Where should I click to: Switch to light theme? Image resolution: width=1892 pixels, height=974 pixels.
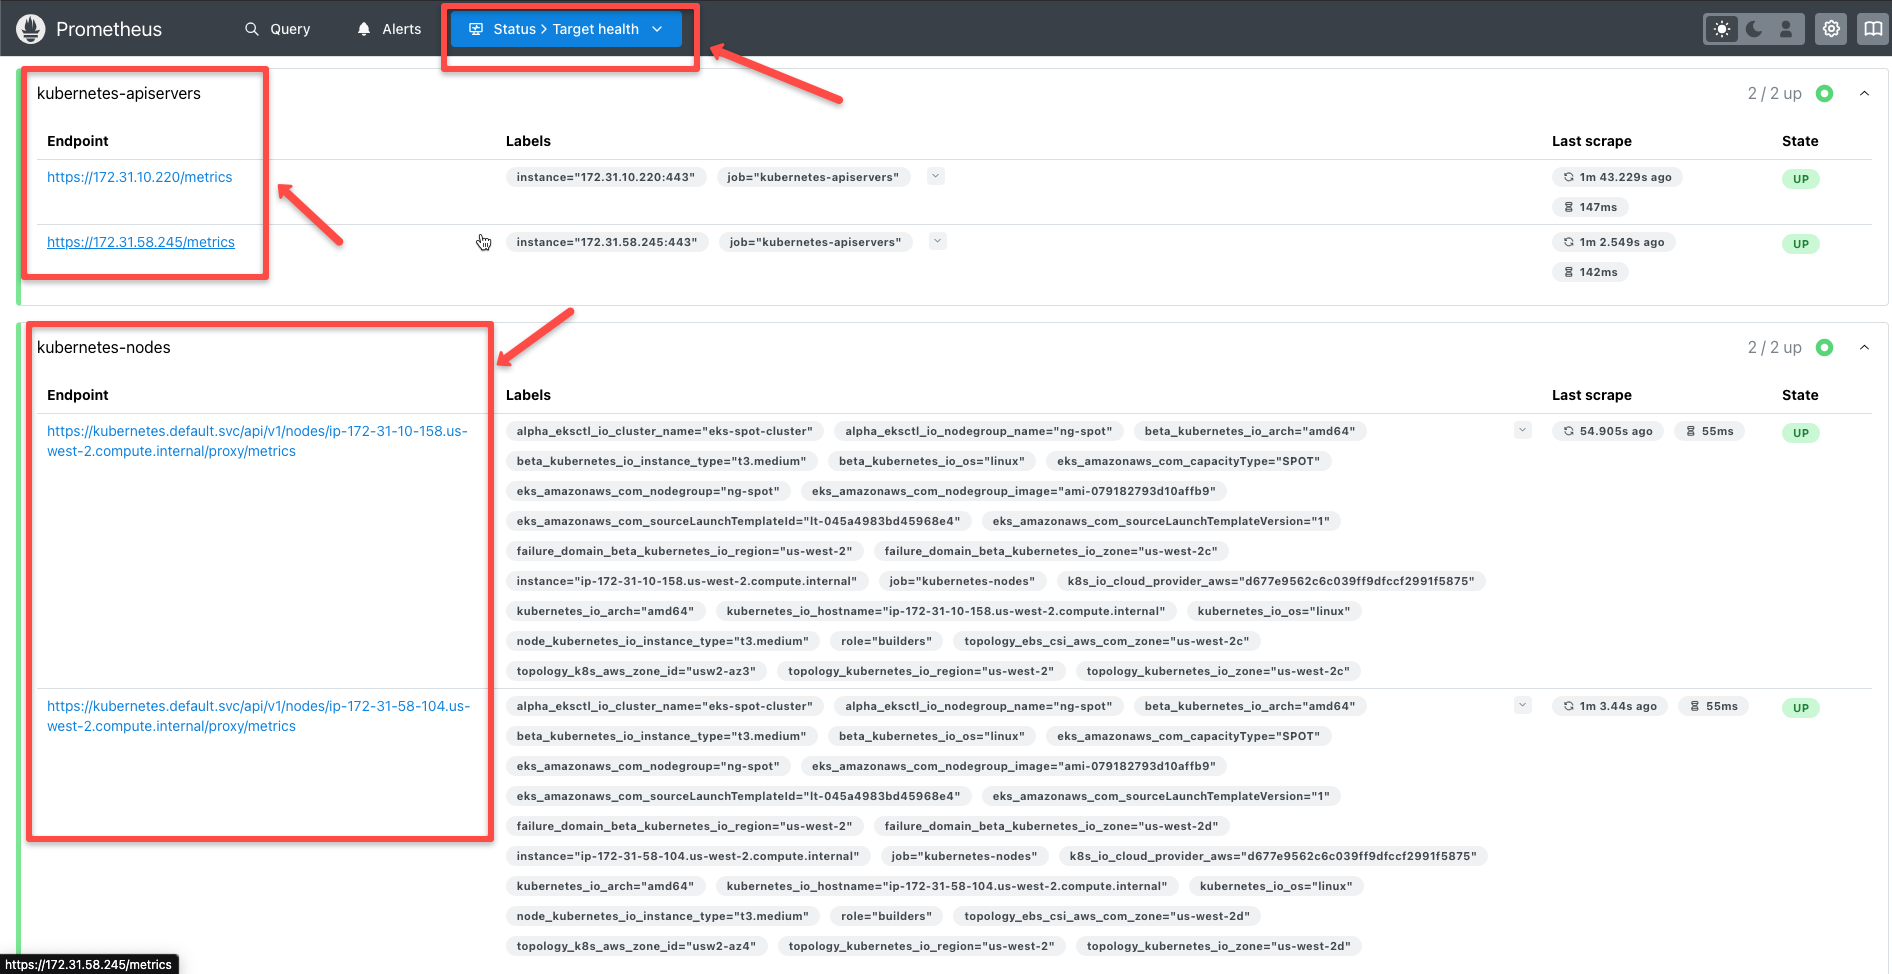click(x=1722, y=29)
